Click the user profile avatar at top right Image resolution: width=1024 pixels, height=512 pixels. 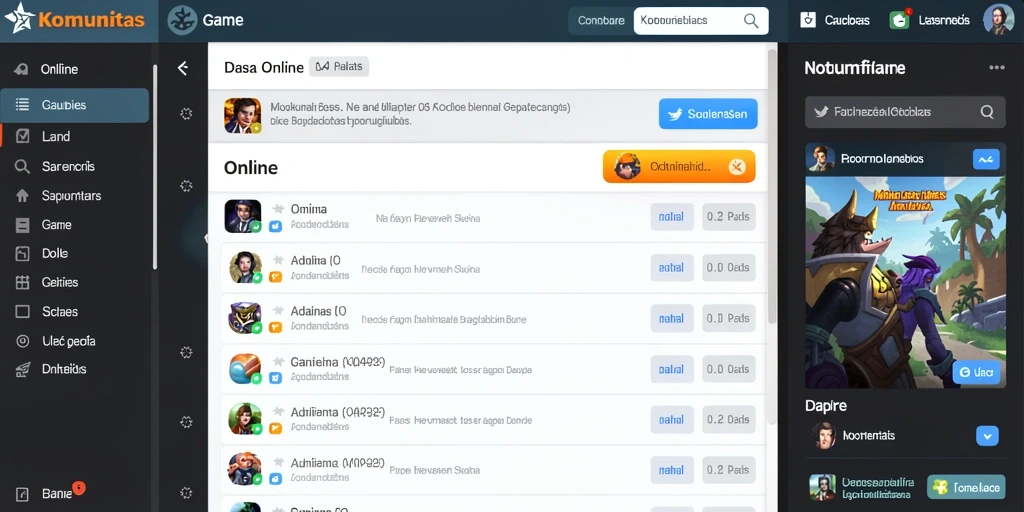pos(999,20)
